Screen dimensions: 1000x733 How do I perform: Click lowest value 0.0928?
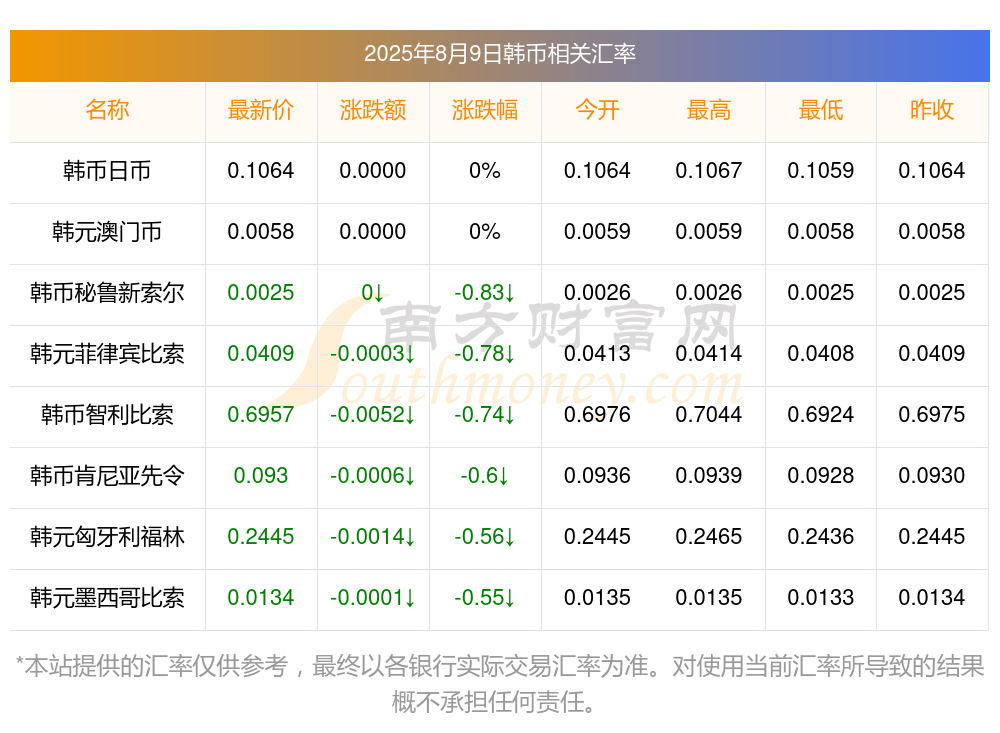(x=821, y=476)
